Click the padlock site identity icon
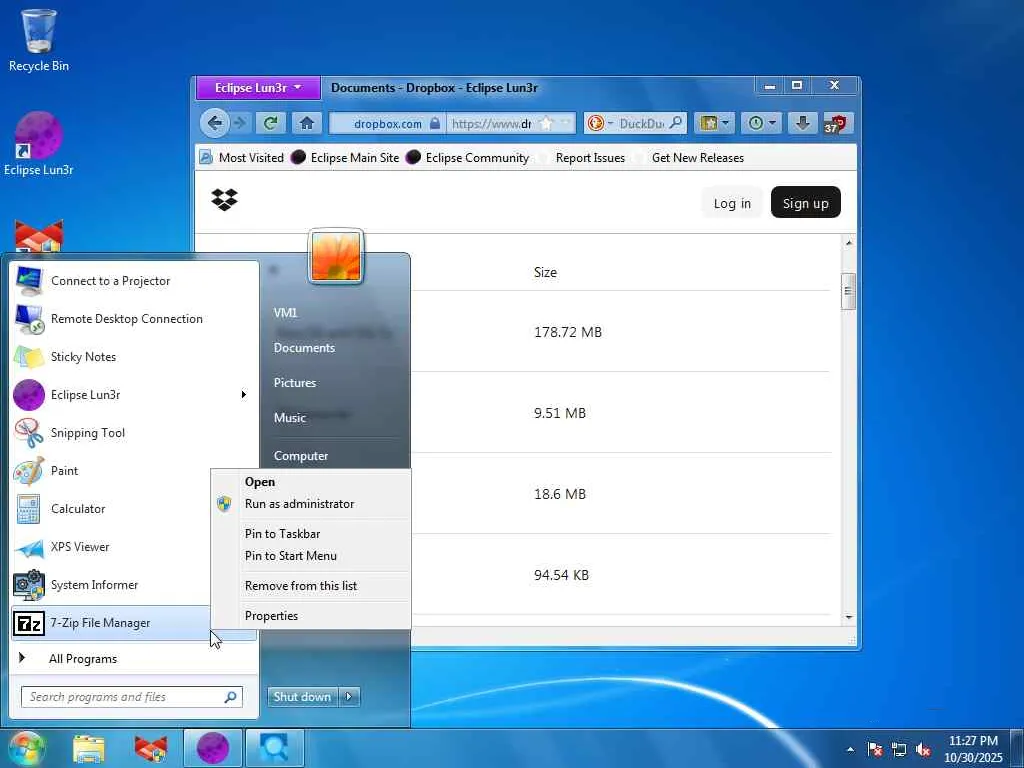The width and height of the screenshot is (1024, 768). point(435,123)
